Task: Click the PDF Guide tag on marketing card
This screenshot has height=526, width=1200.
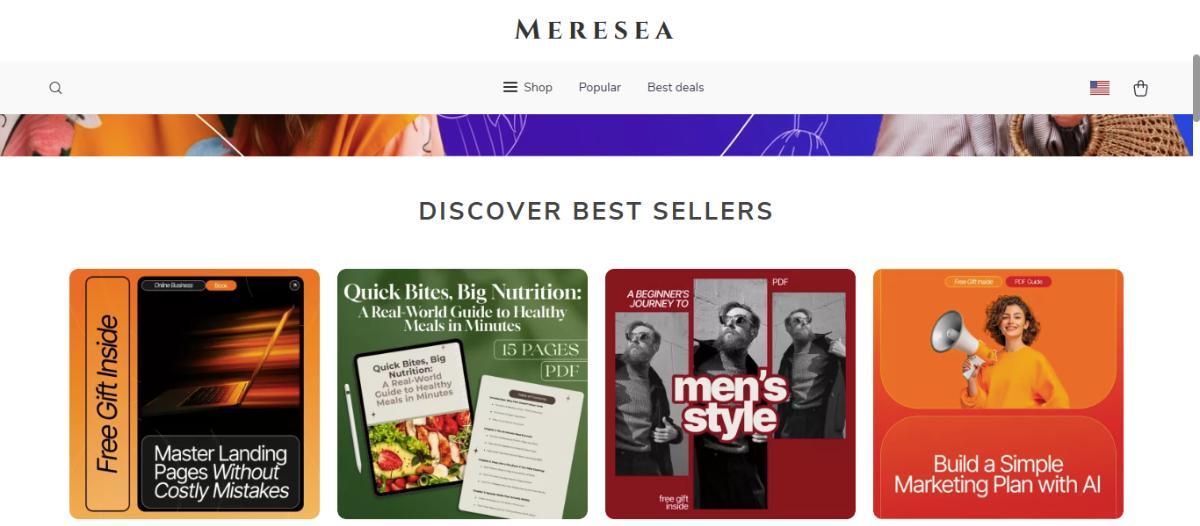Action: pos(1028,282)
